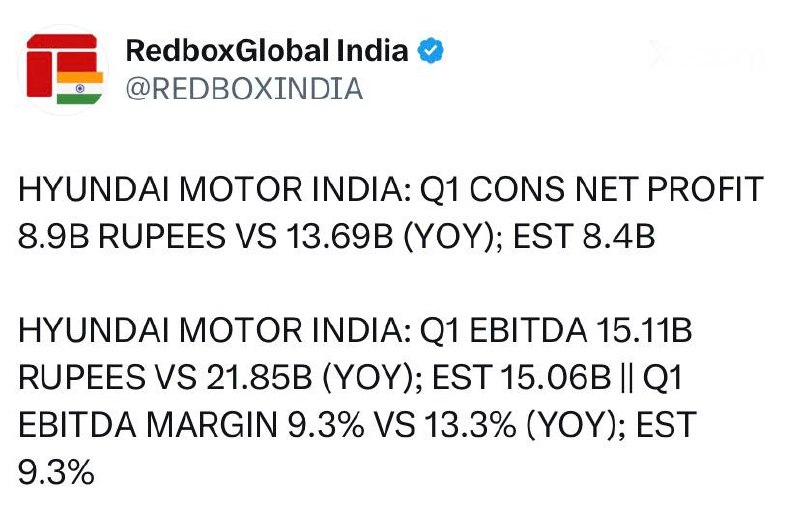Click the 8.9B RUPEES figure
The image size is (800, 508).
point(120,237)
